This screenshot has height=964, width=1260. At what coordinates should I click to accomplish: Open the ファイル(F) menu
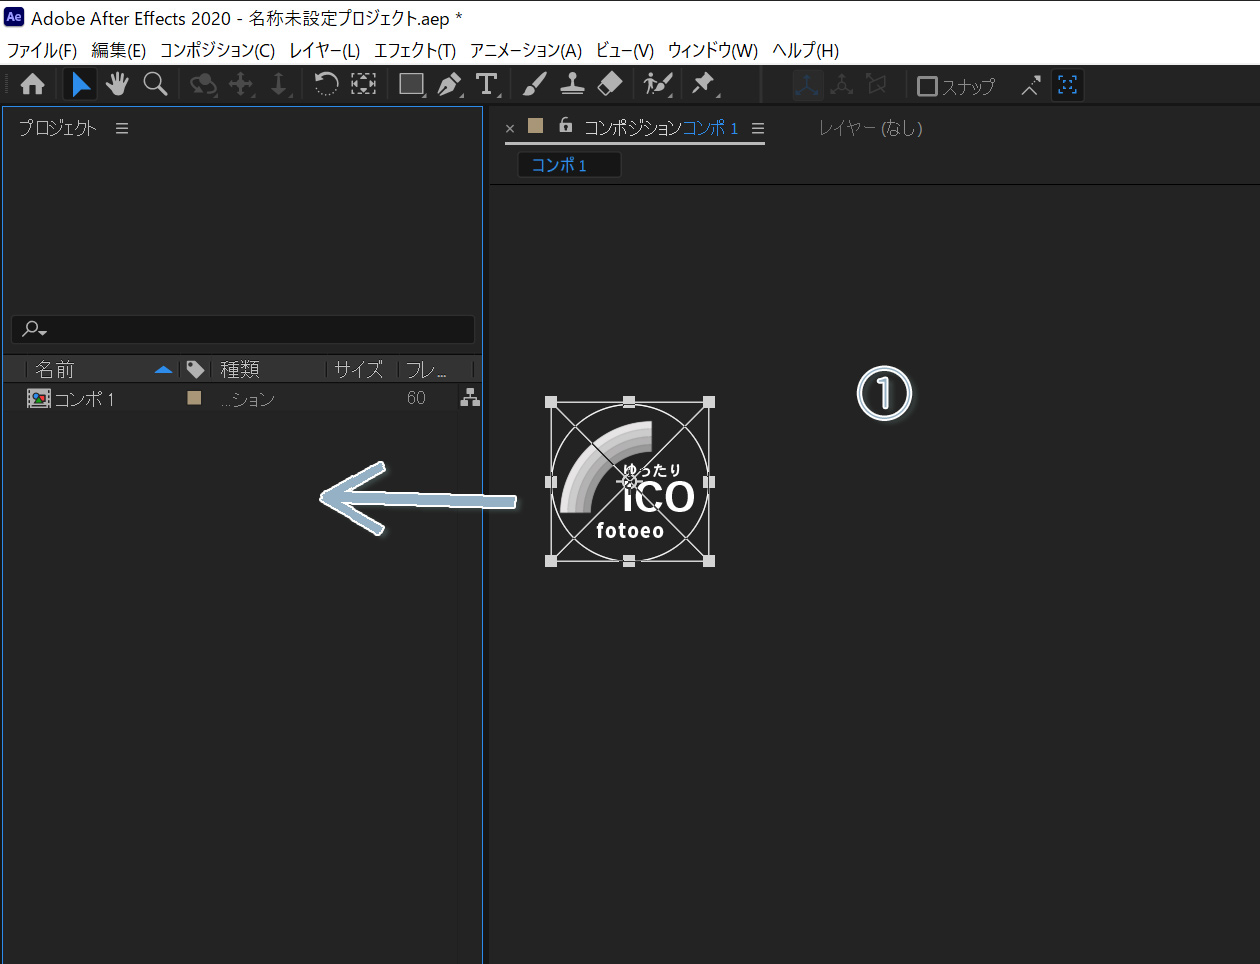(x=42, y=50)
